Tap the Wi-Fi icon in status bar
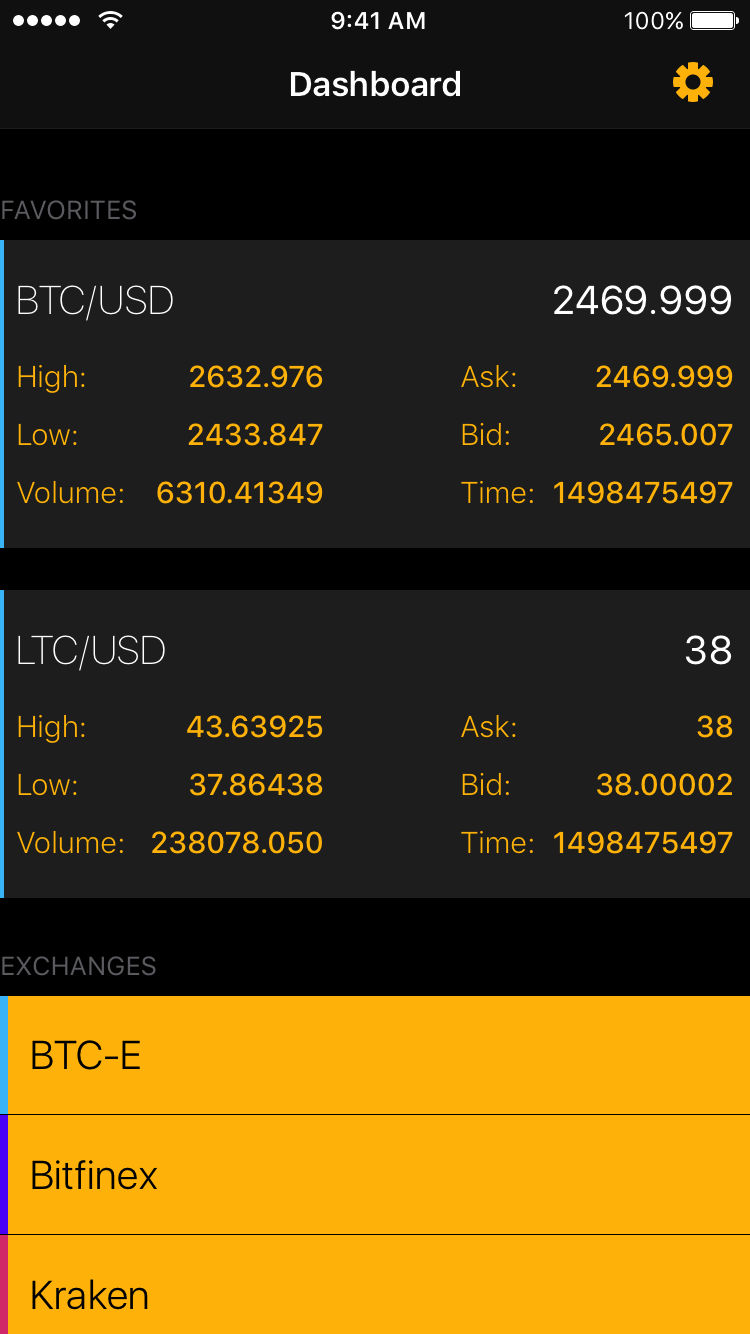750x1334 pixels. pyautogui.click(x=111, y=21)
